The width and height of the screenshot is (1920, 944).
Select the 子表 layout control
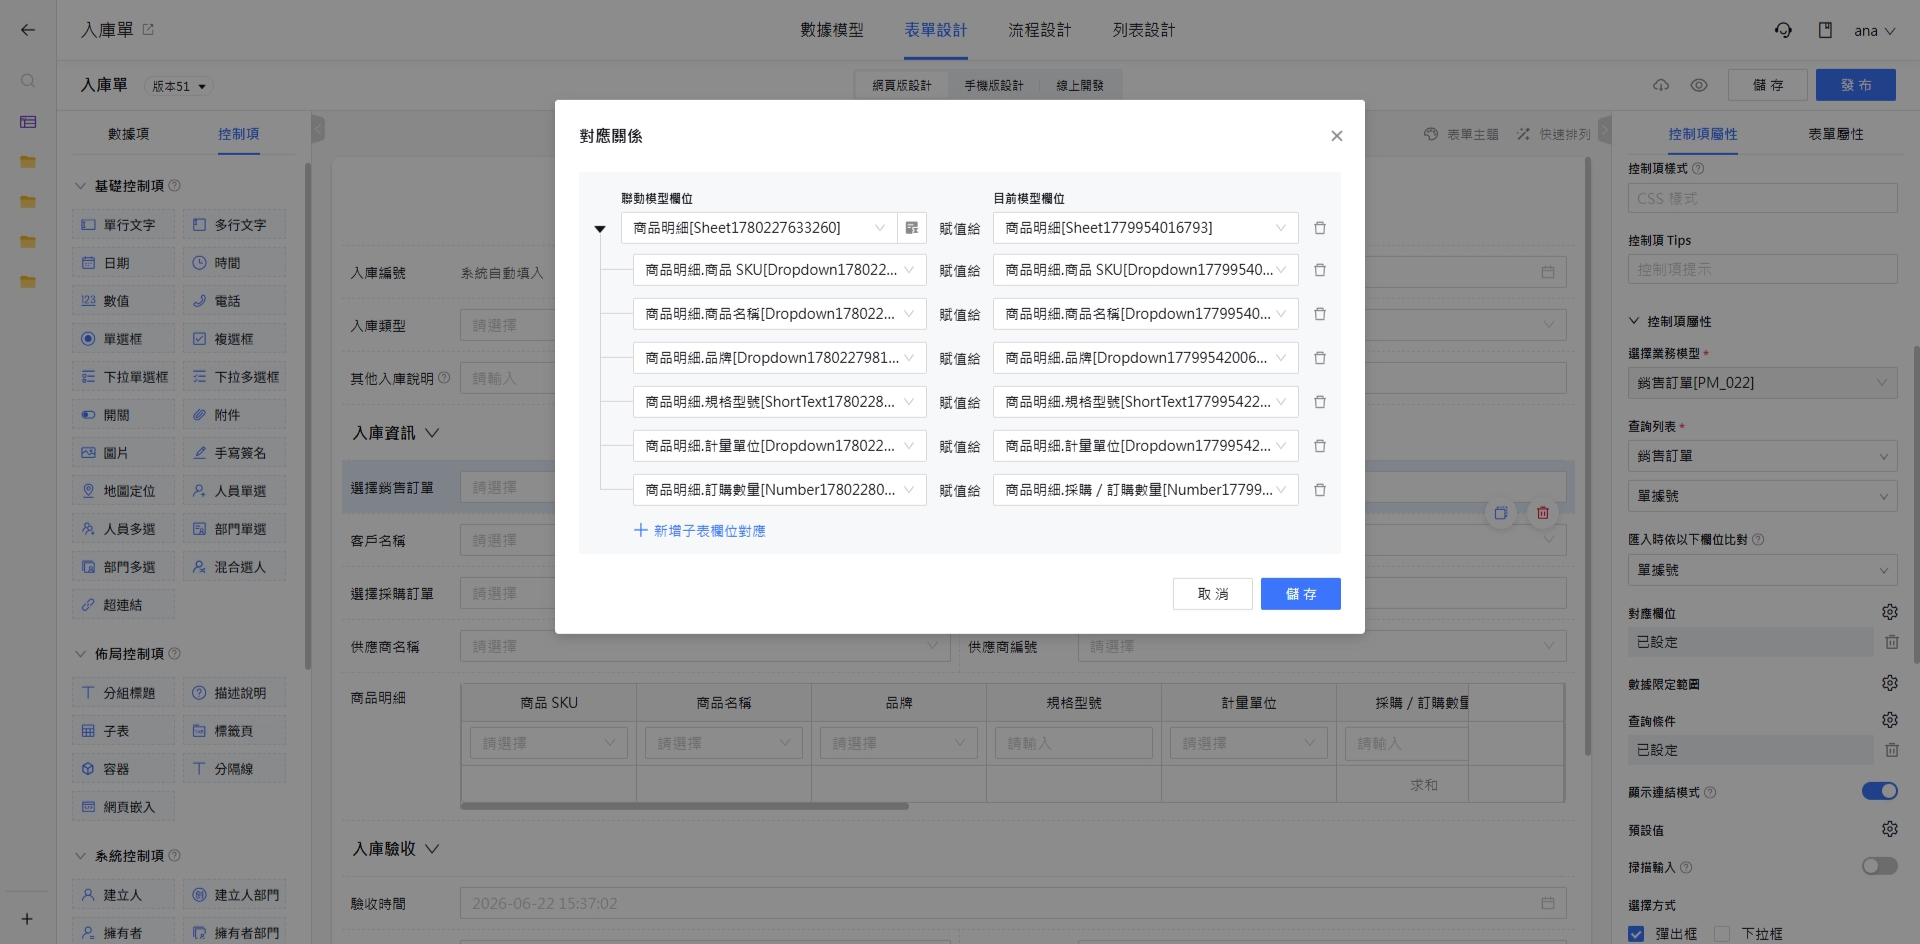[x=123, y=731]
